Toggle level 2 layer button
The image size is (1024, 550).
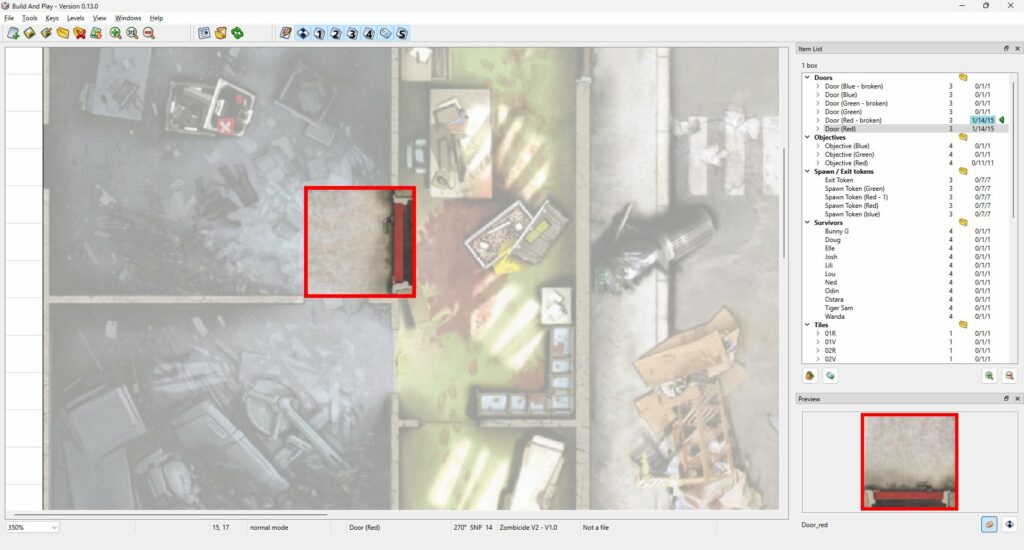[x=336, y=33]
